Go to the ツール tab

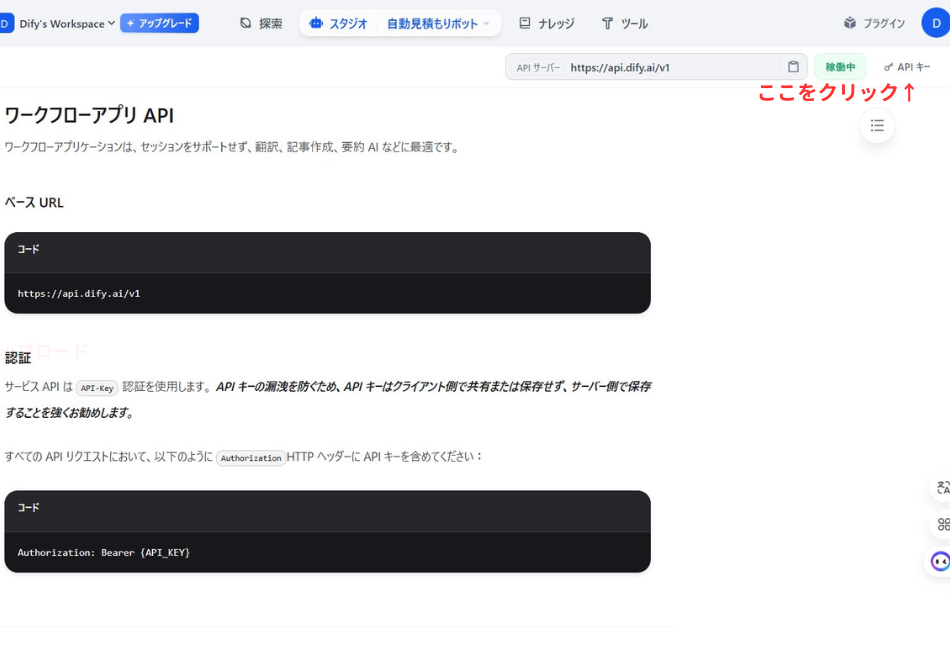point(624,23)
